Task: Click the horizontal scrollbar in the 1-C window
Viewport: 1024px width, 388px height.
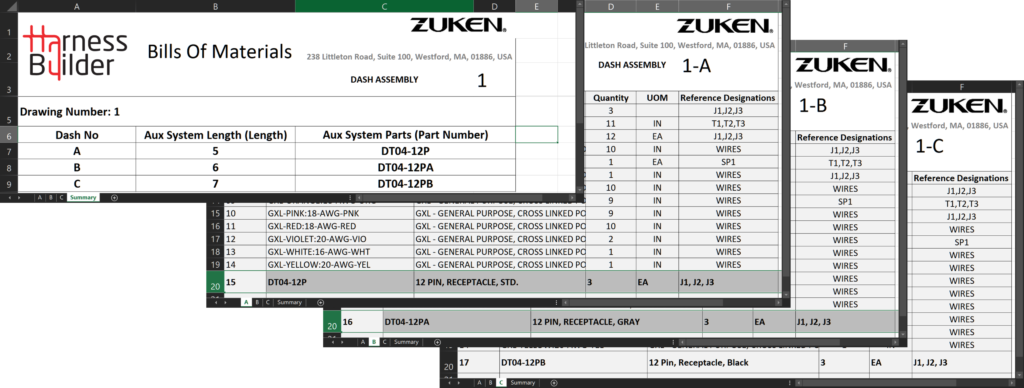Action: [x=904, y=383]
